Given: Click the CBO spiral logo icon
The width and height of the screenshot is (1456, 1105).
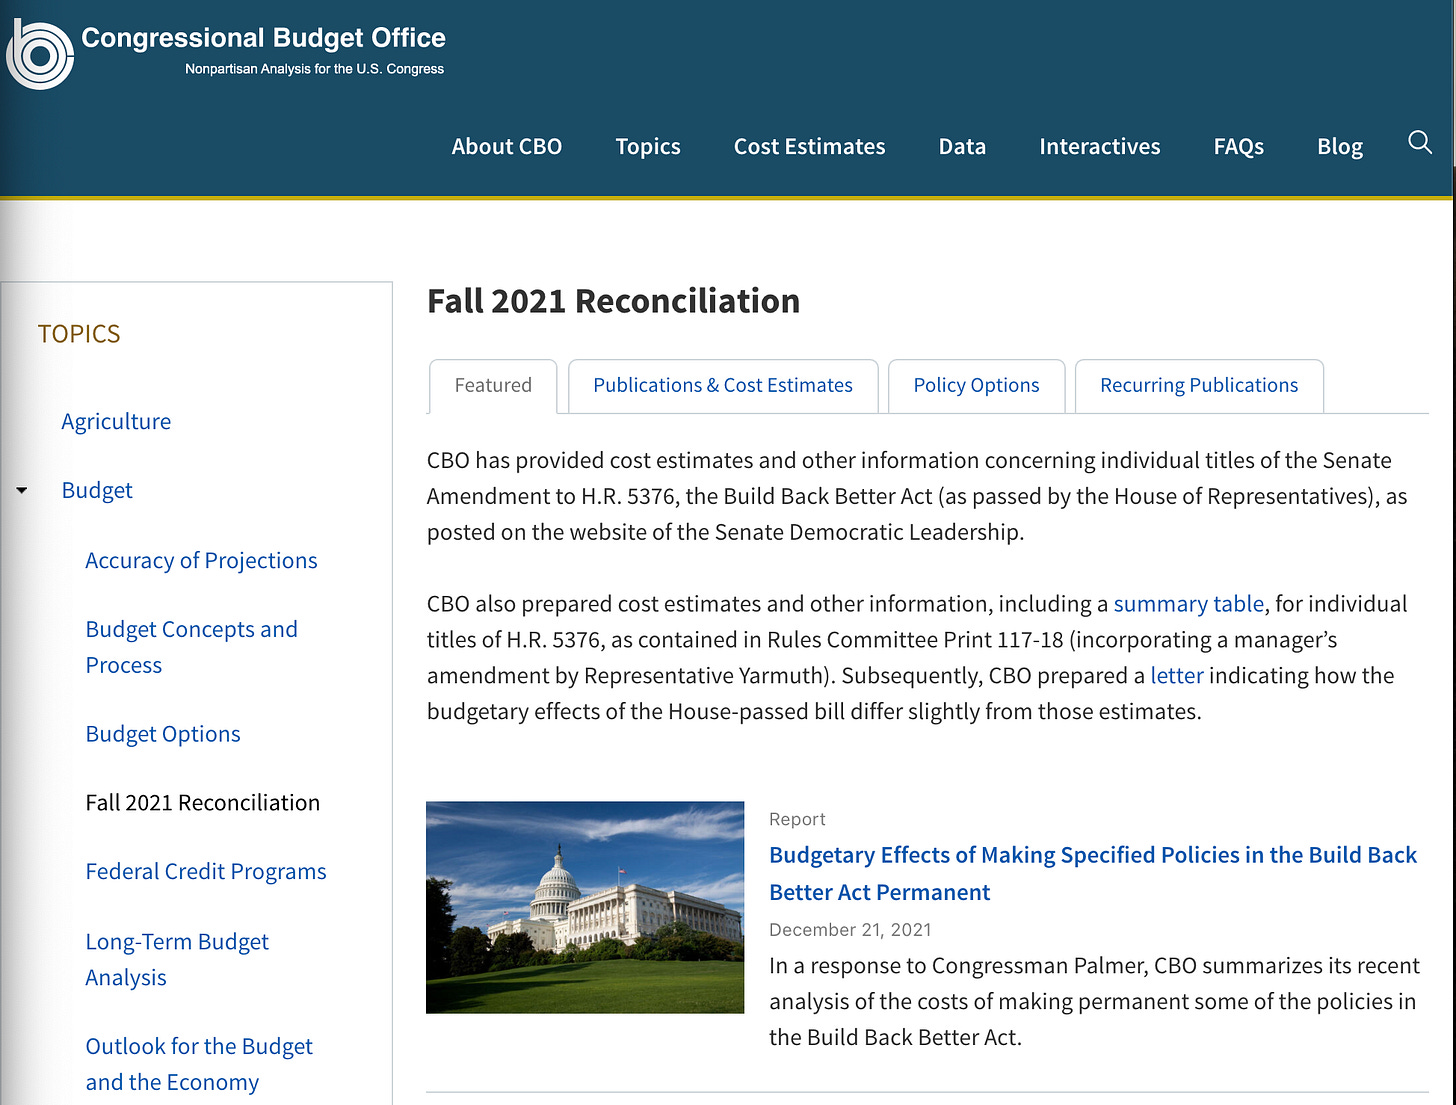Looking at the screenshot, I should pyautogui.click(x=40, y=54).
